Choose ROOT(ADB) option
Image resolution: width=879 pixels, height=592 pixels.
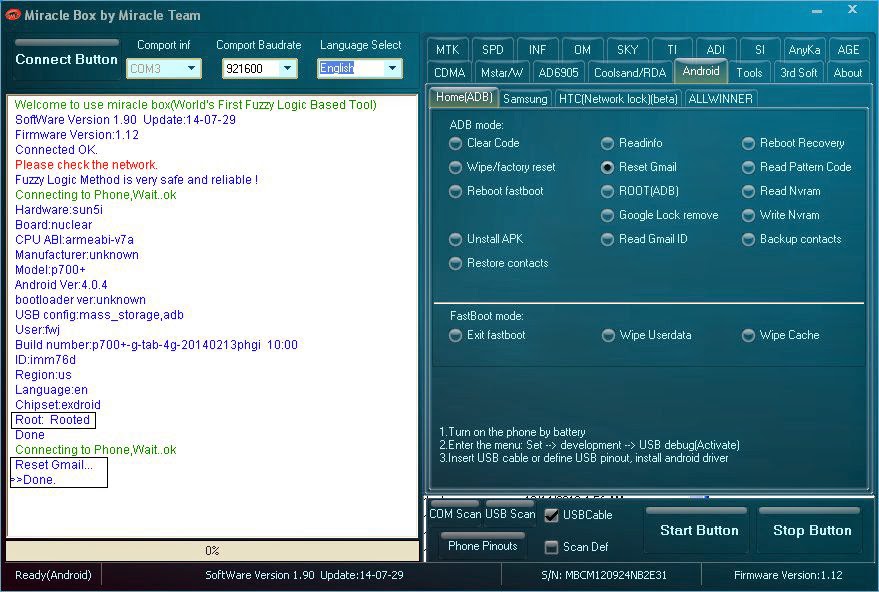(x=607, y=192)
